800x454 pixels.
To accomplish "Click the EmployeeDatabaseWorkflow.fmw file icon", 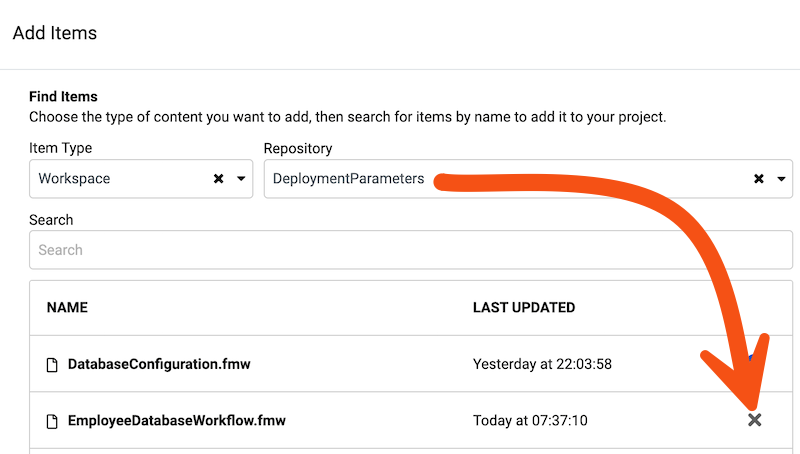I will point(52,421).
